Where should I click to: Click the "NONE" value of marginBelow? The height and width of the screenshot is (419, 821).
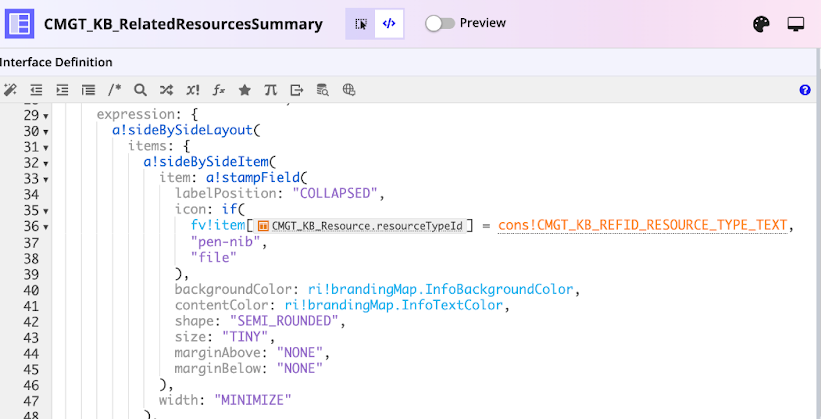(x=300, y=368)
